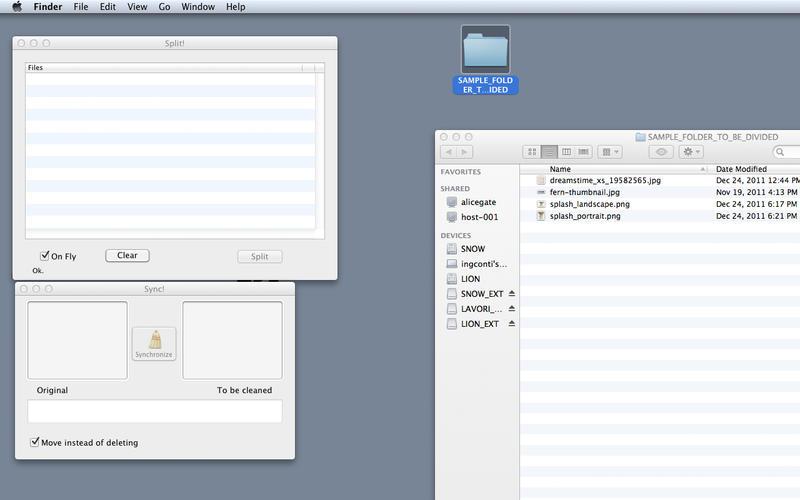800x500 pixels.
Task: Open the SAMPLE_FOLDER desktop folder icon
Action: click(x=485, y=50)
